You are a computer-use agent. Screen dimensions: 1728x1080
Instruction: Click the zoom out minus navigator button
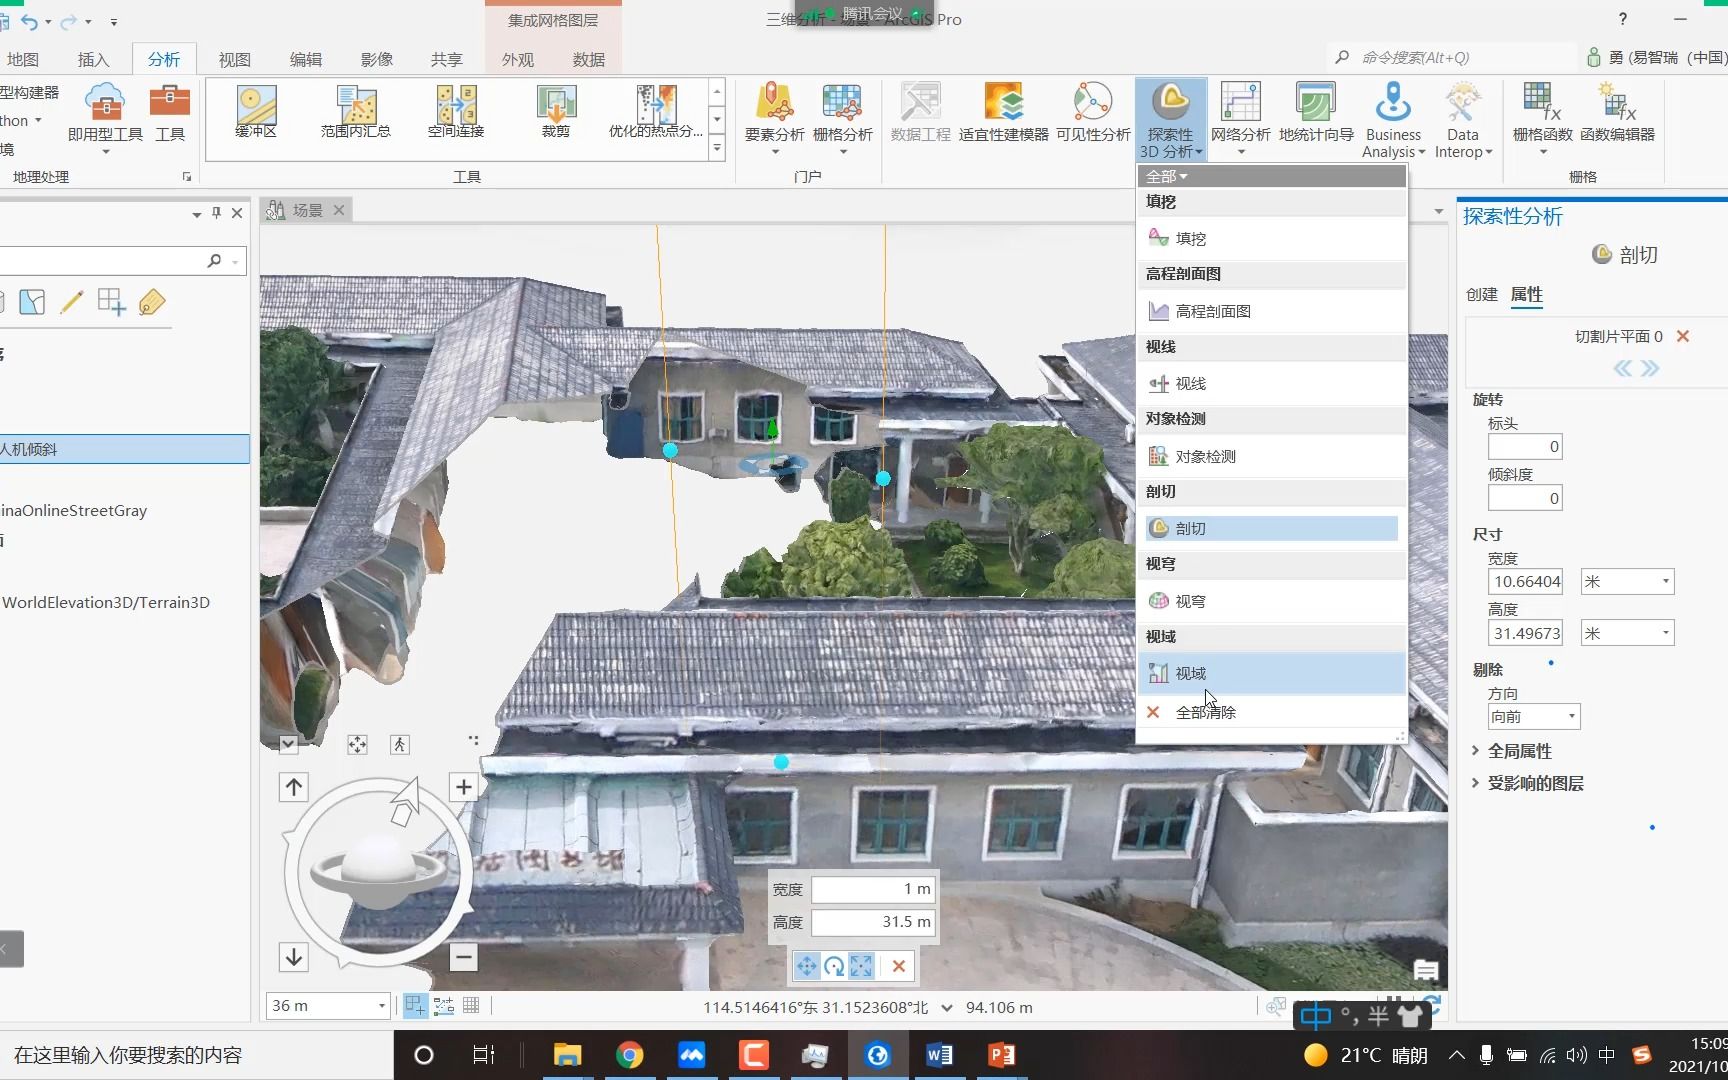(x=463, y=957)
